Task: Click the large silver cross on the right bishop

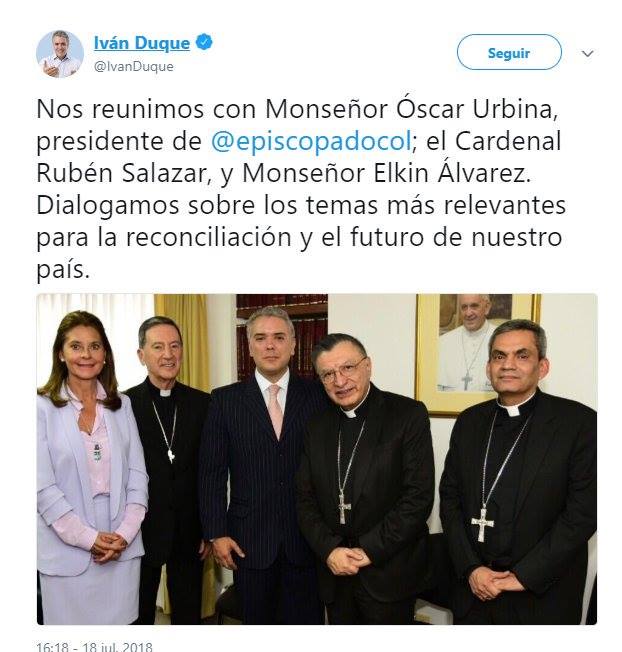Action: point(483,524)
